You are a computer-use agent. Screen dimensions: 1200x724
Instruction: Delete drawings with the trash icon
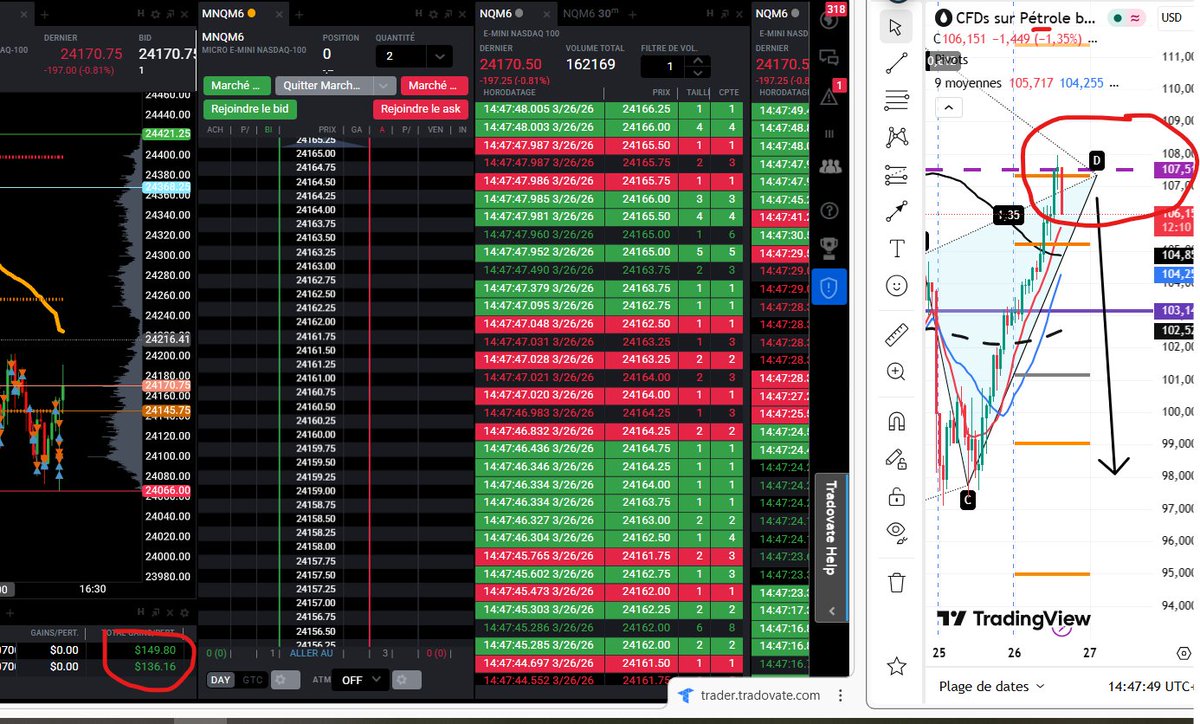[x=896, y=582]
